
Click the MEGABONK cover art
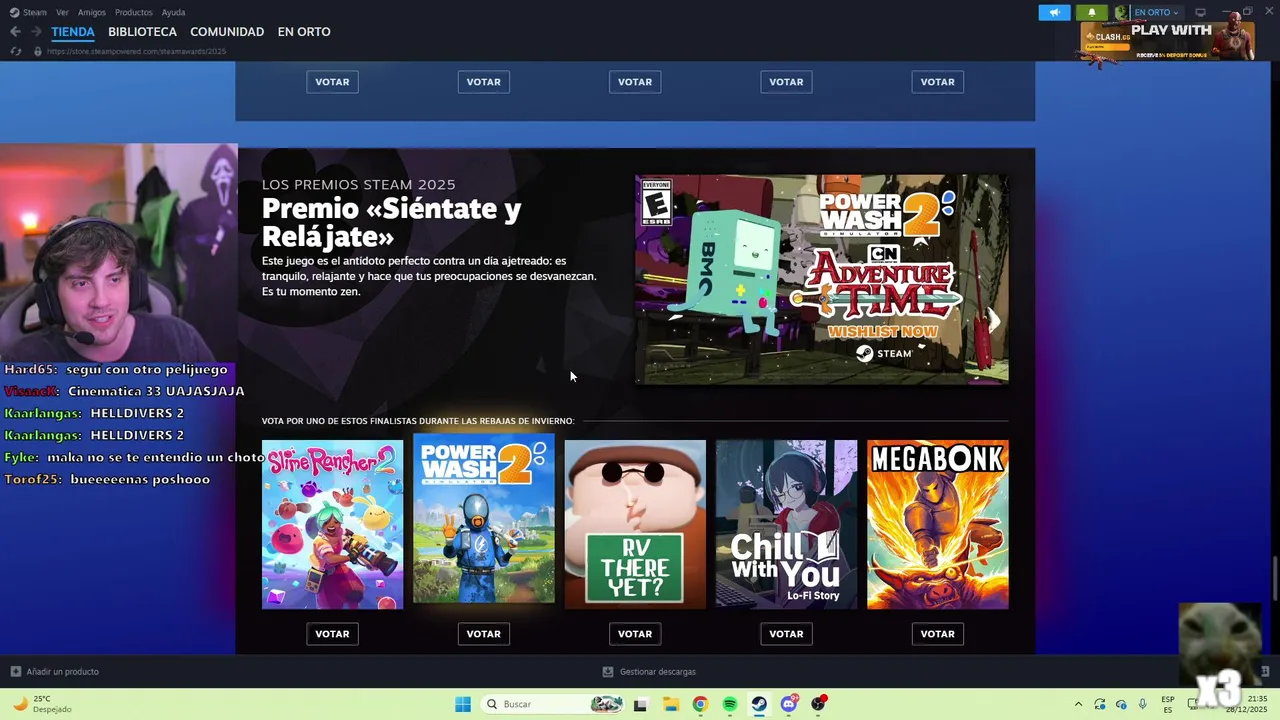[938, 524]
